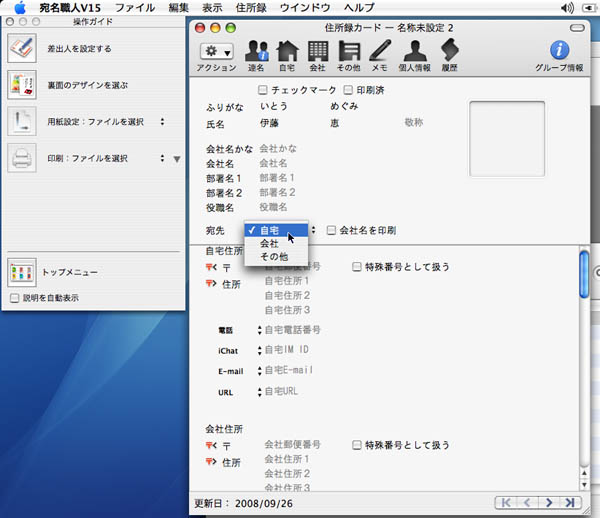Open the アクション gear menu
The height and width of the screenshot is (518, 600).
point(216,52)
